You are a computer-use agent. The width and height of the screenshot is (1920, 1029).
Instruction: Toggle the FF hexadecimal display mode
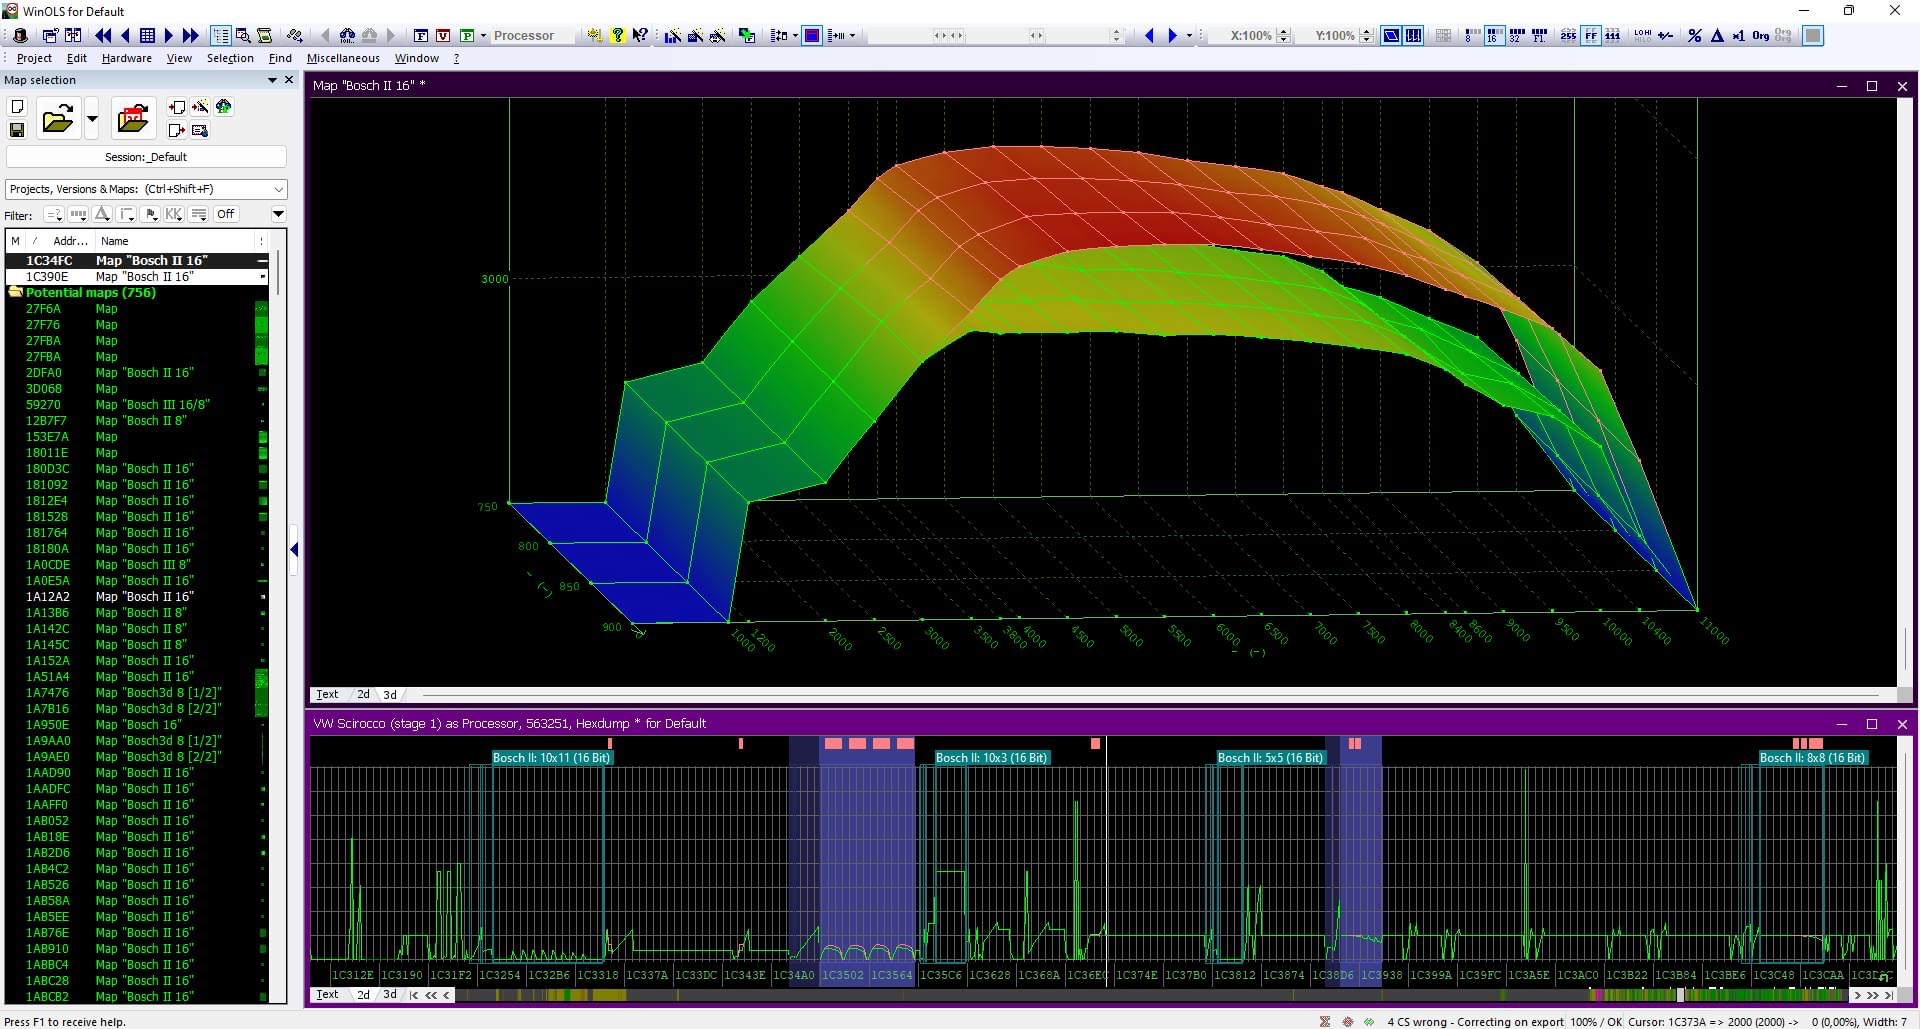tap(1590, 36)
